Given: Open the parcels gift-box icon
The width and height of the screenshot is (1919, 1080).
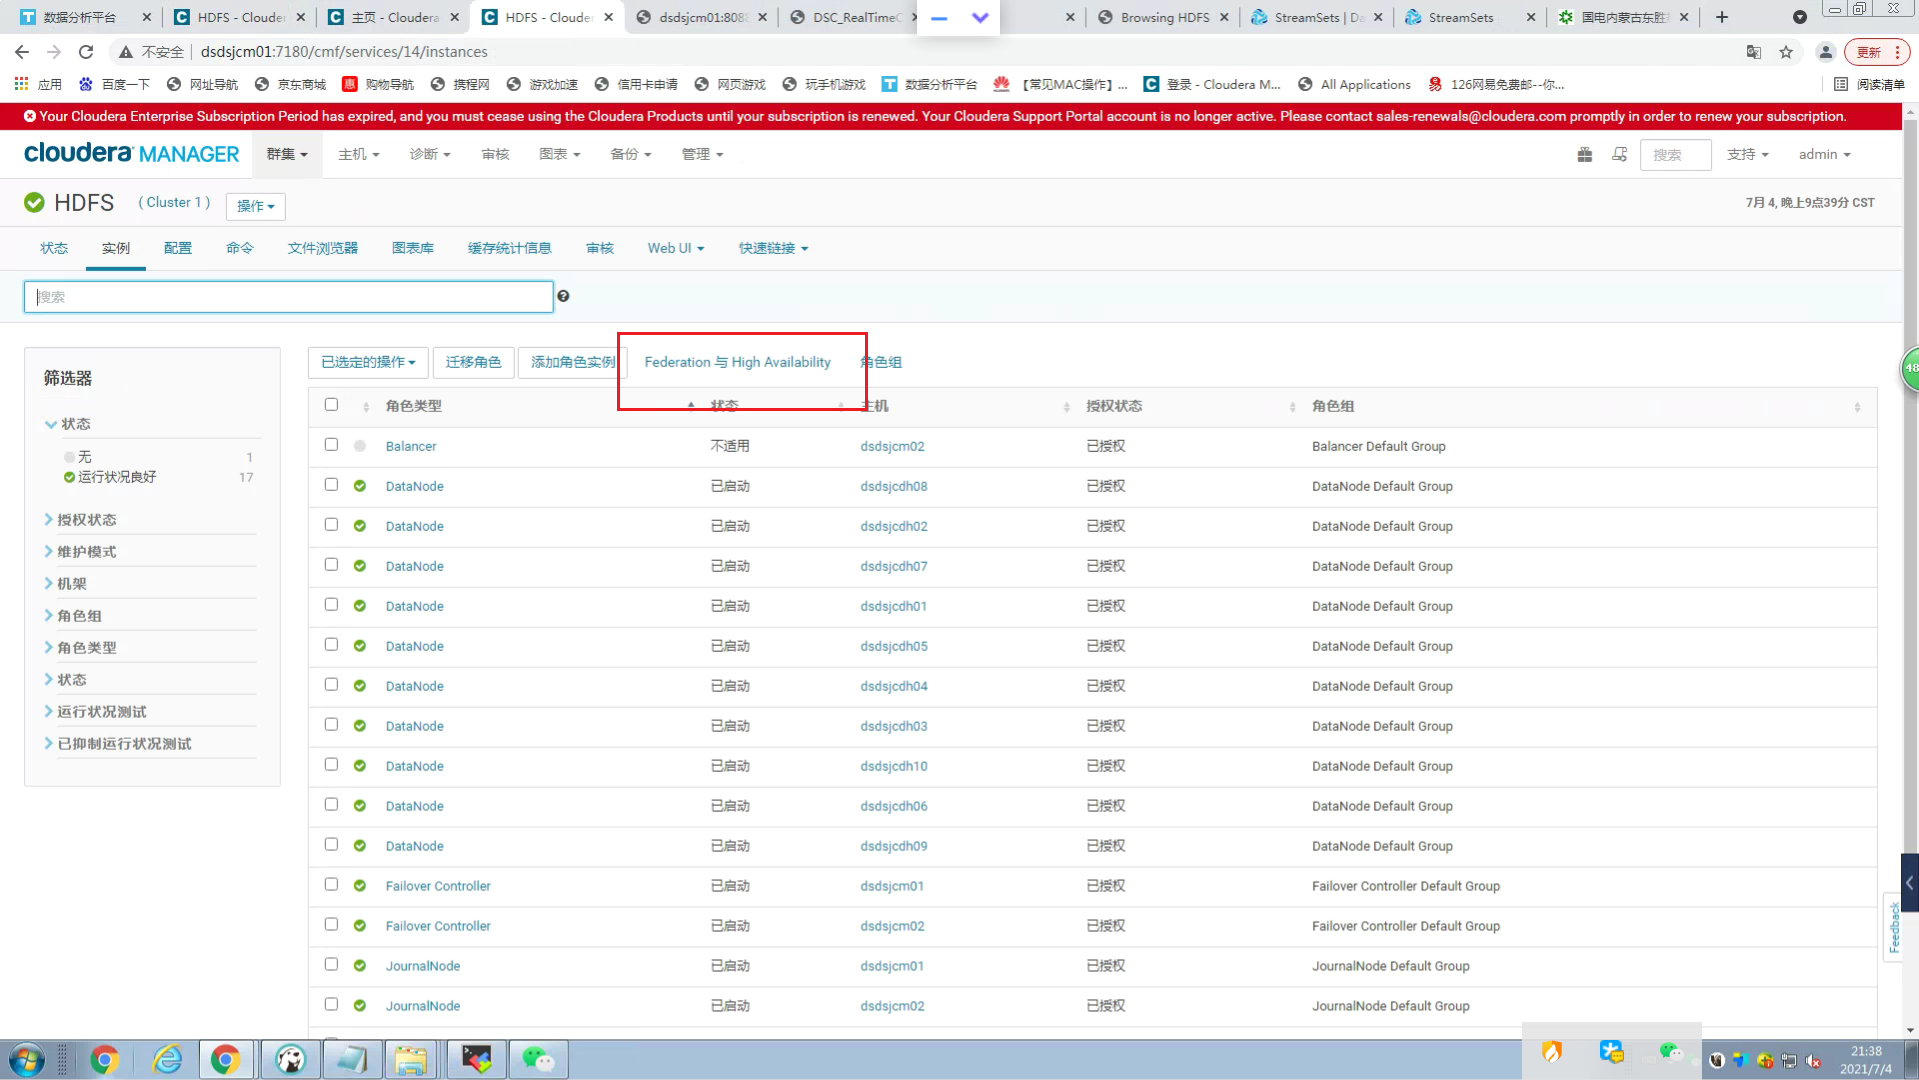Looking at the screenshot, I should point(1584,154).
